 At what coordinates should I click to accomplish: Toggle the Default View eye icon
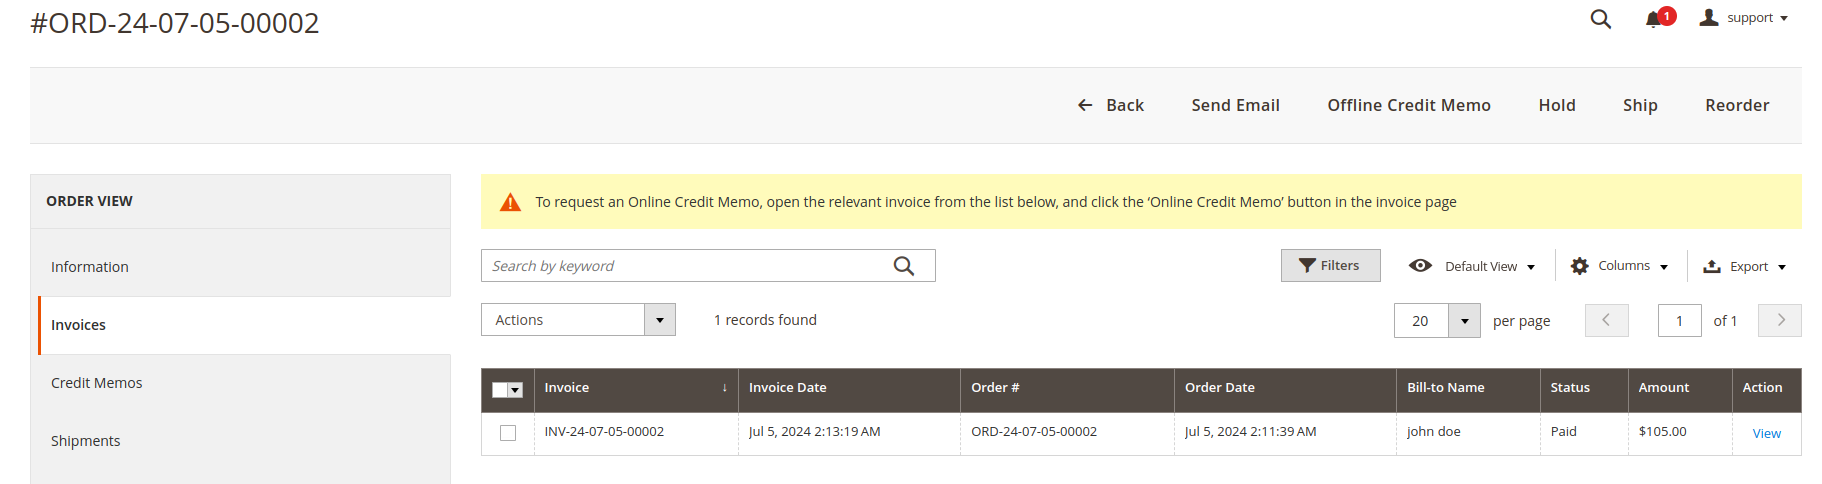[1420, 266]
